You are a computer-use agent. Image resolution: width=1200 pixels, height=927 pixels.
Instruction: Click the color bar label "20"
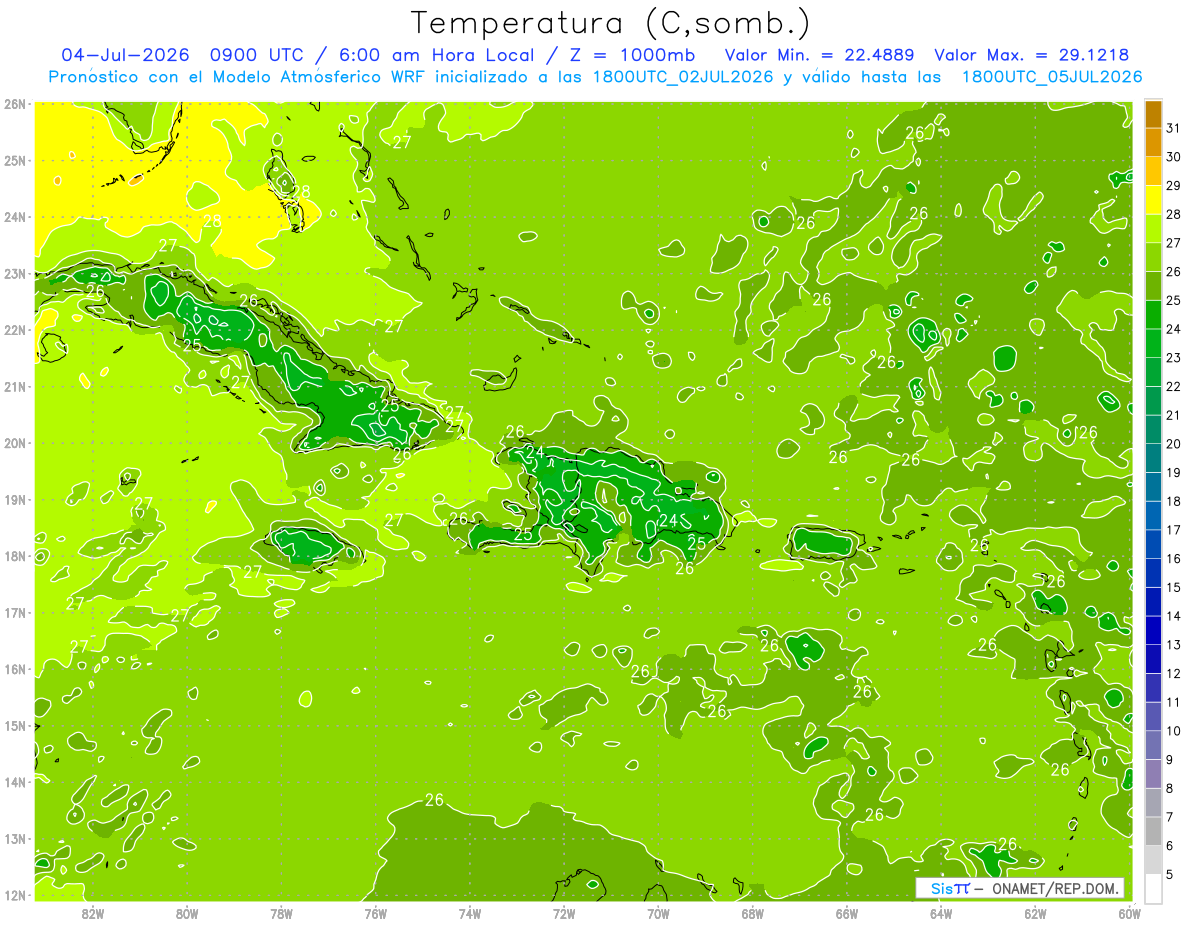(x=1174, y=444)
